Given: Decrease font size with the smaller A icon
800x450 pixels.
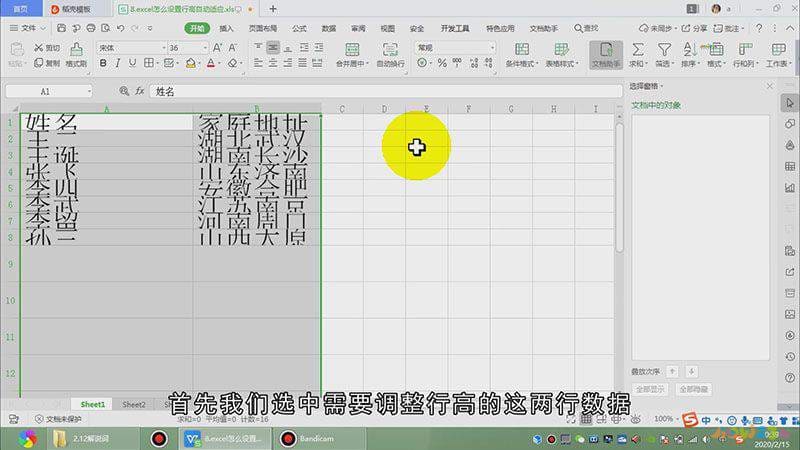Looking at the screenshot, I should 232,47.
